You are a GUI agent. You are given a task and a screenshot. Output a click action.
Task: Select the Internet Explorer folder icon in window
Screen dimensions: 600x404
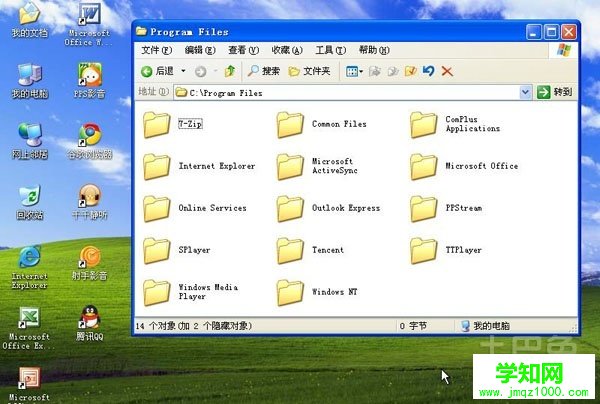click(157, 166)
